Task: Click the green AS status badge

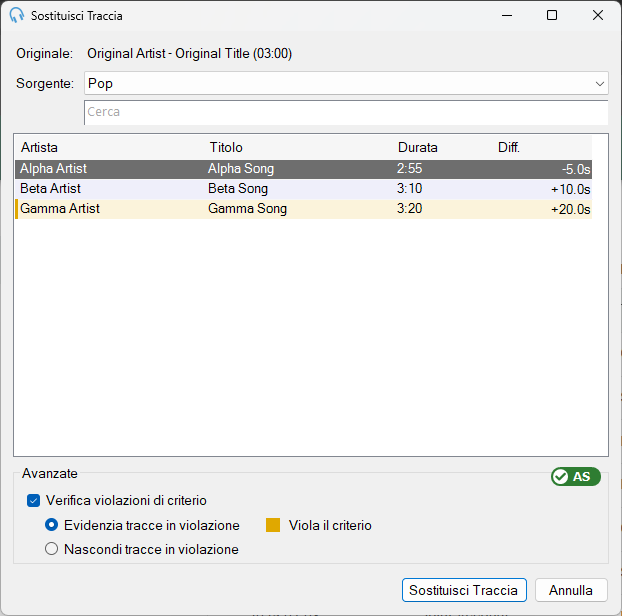Action: tap(576, 476)
